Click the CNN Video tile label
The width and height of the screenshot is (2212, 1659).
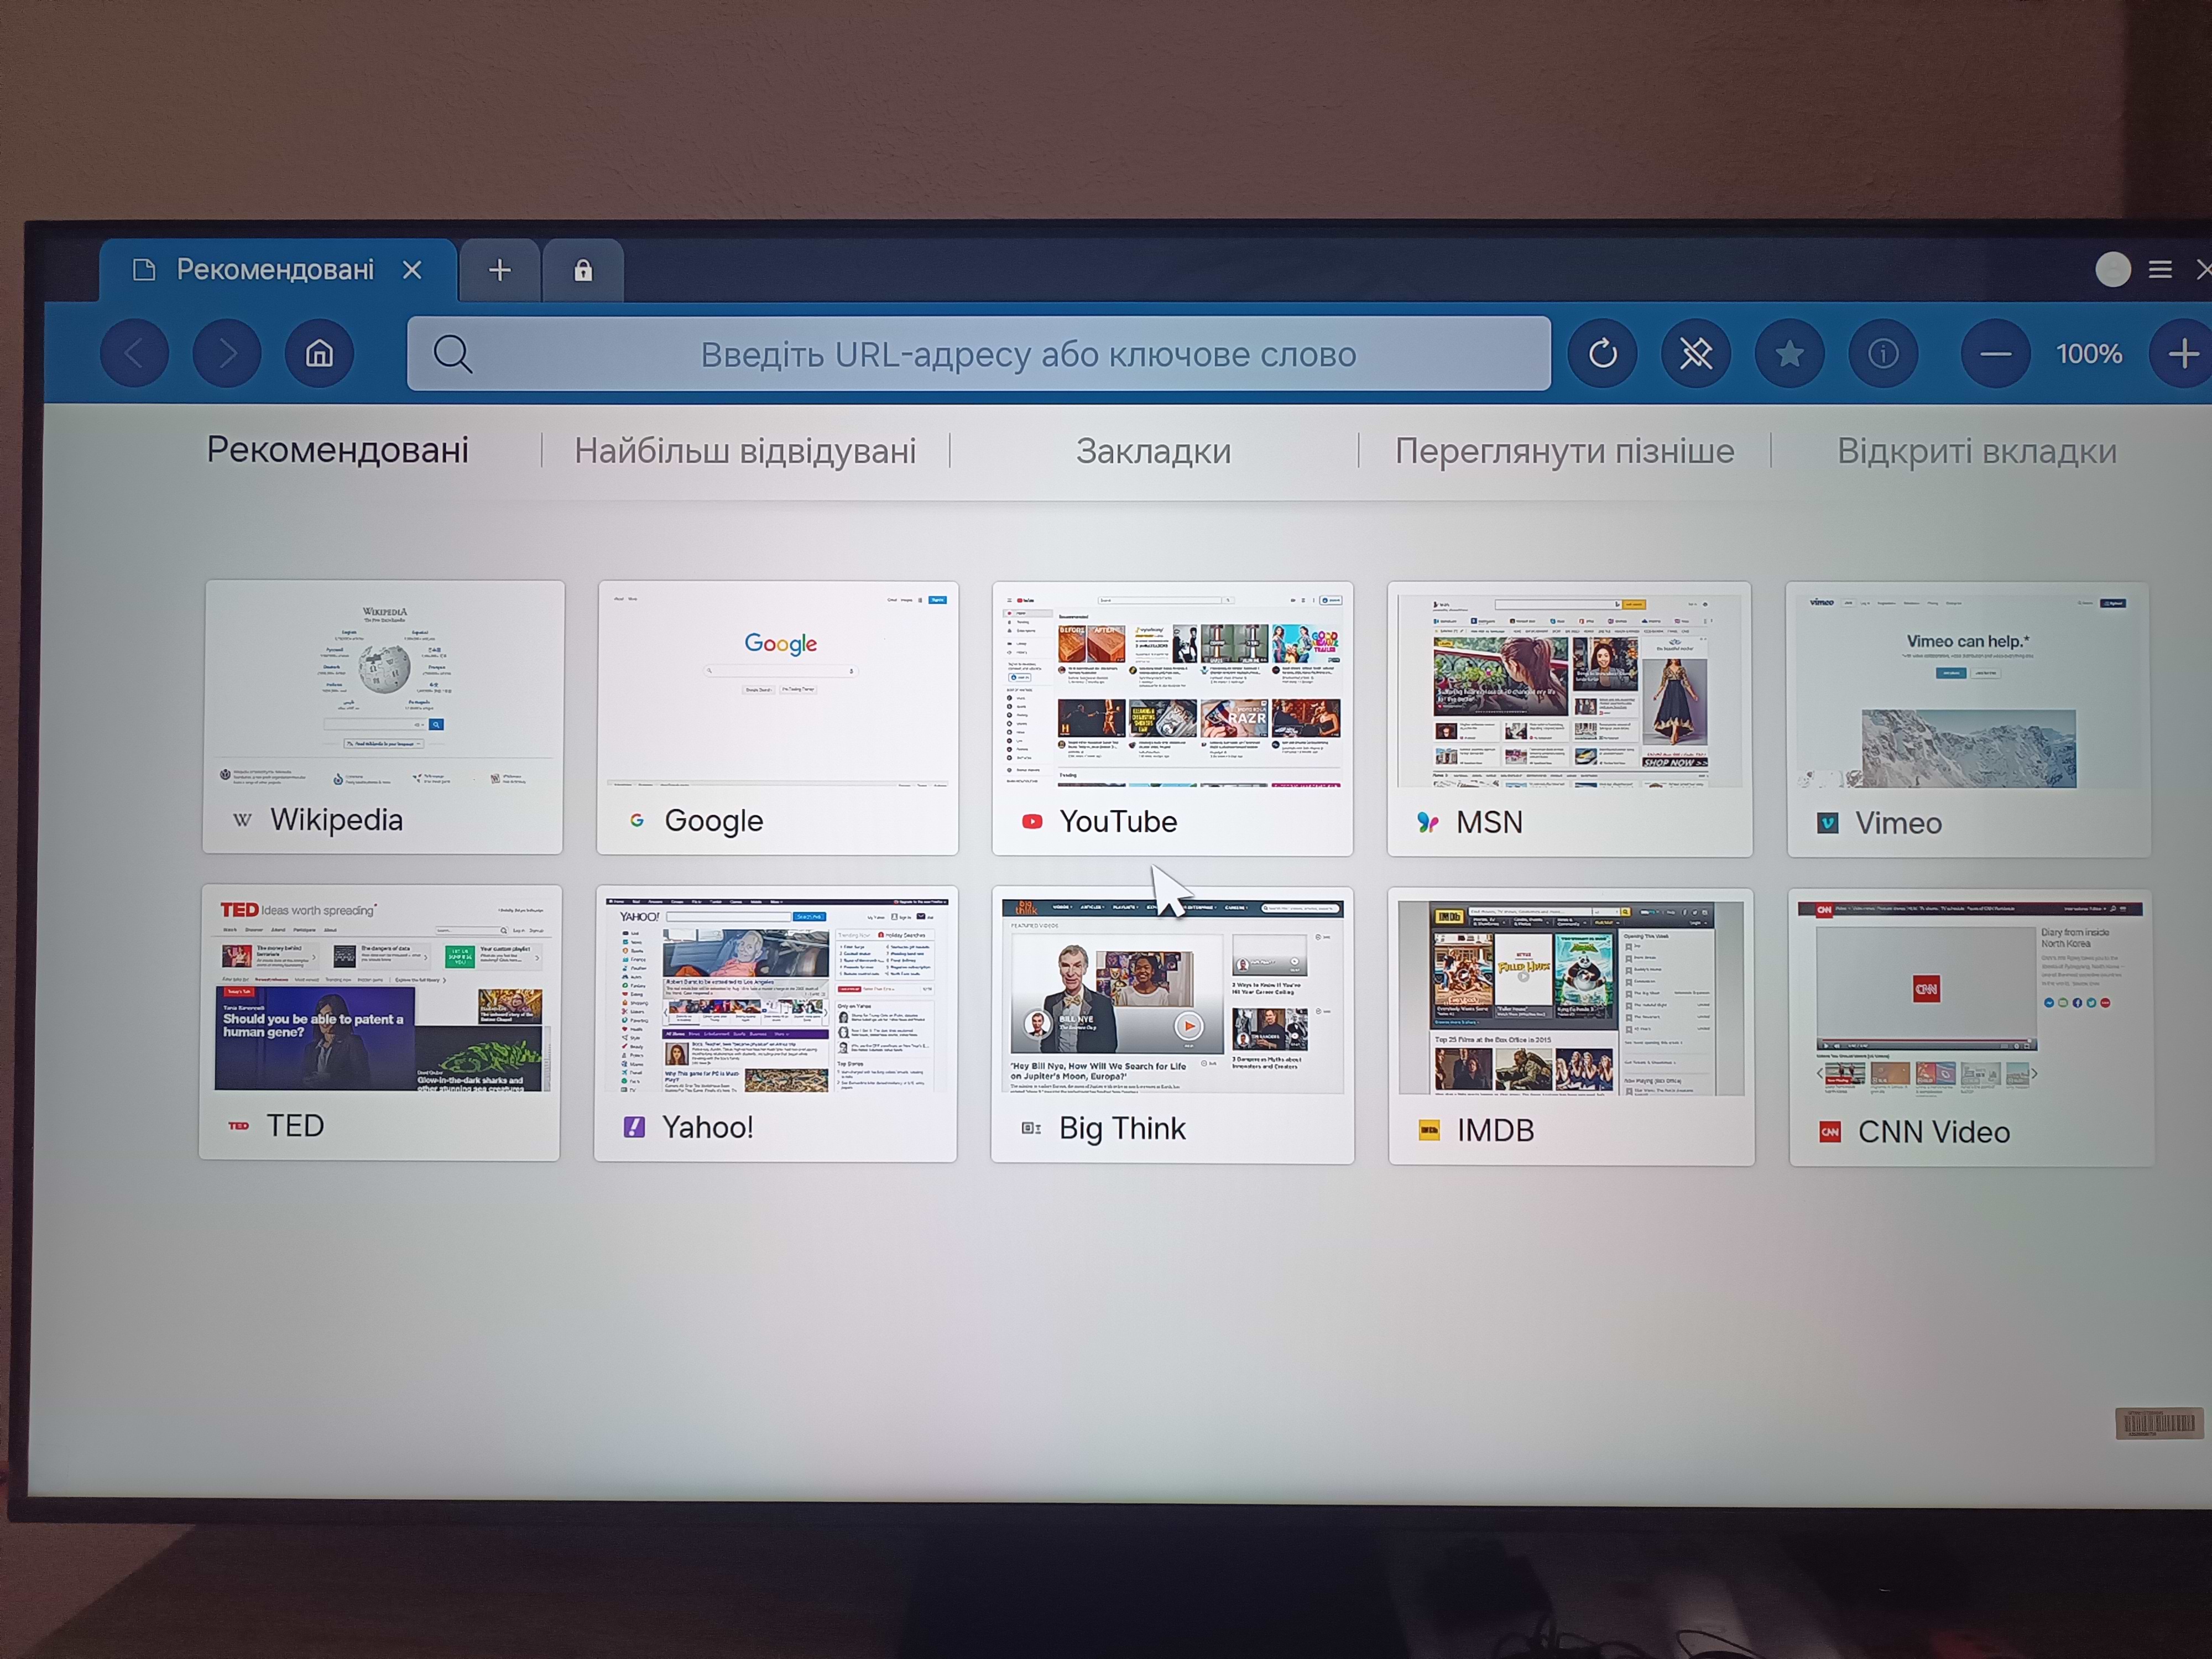point(1934,1132)
